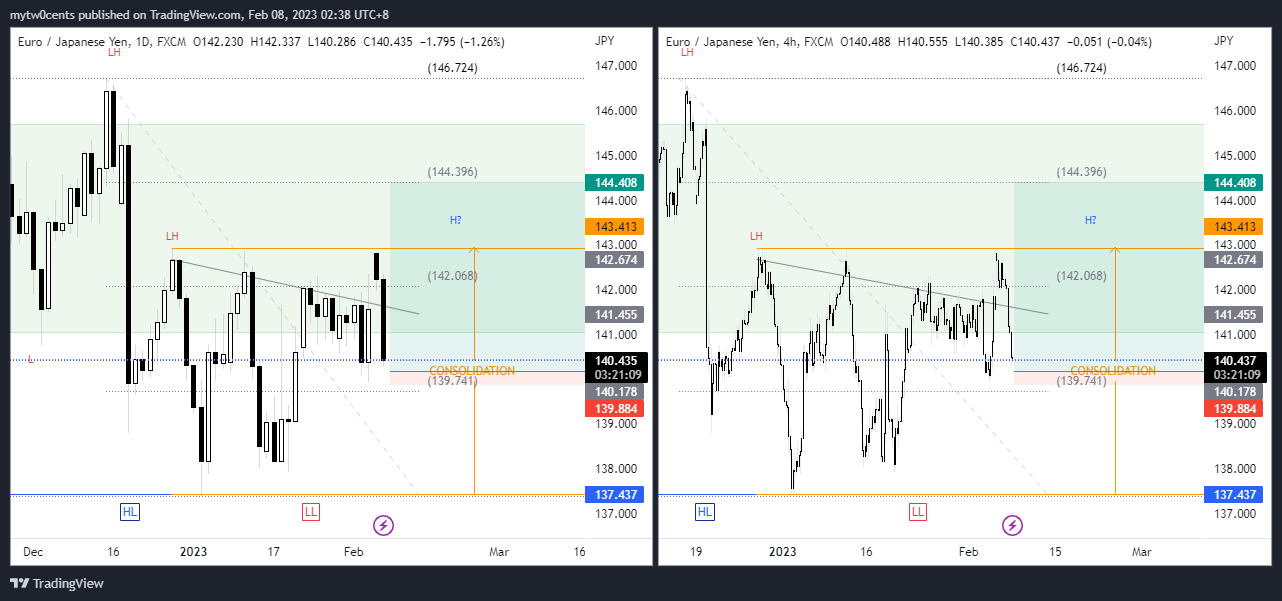Click the 142.674 gray price tag on the 1D chart
The image size is (1282, 601).
(616, 259)
